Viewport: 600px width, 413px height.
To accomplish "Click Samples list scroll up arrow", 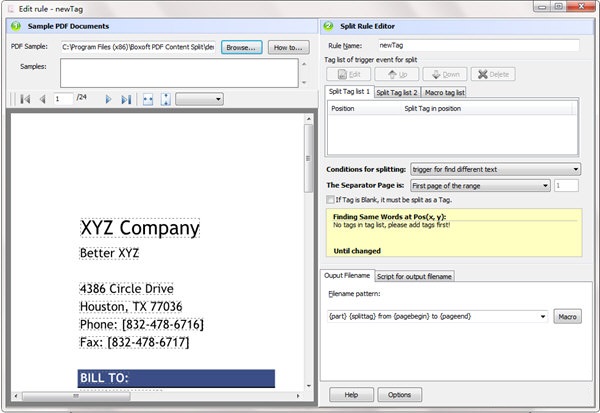I will pyautogui.click(x=304, y=64).
